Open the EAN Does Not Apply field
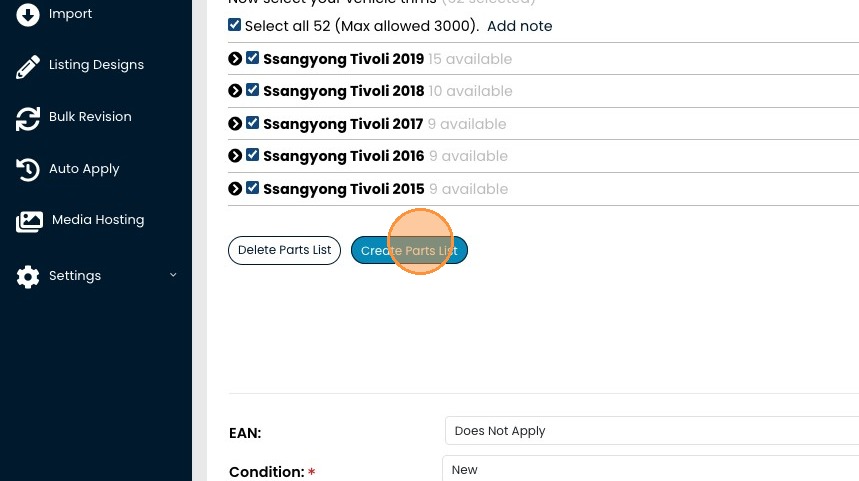This screenshot has width=859, height=481. 651,431
